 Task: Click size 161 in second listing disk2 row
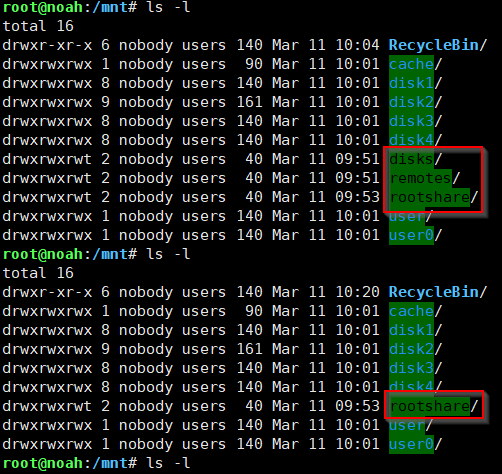pos(249,349)
